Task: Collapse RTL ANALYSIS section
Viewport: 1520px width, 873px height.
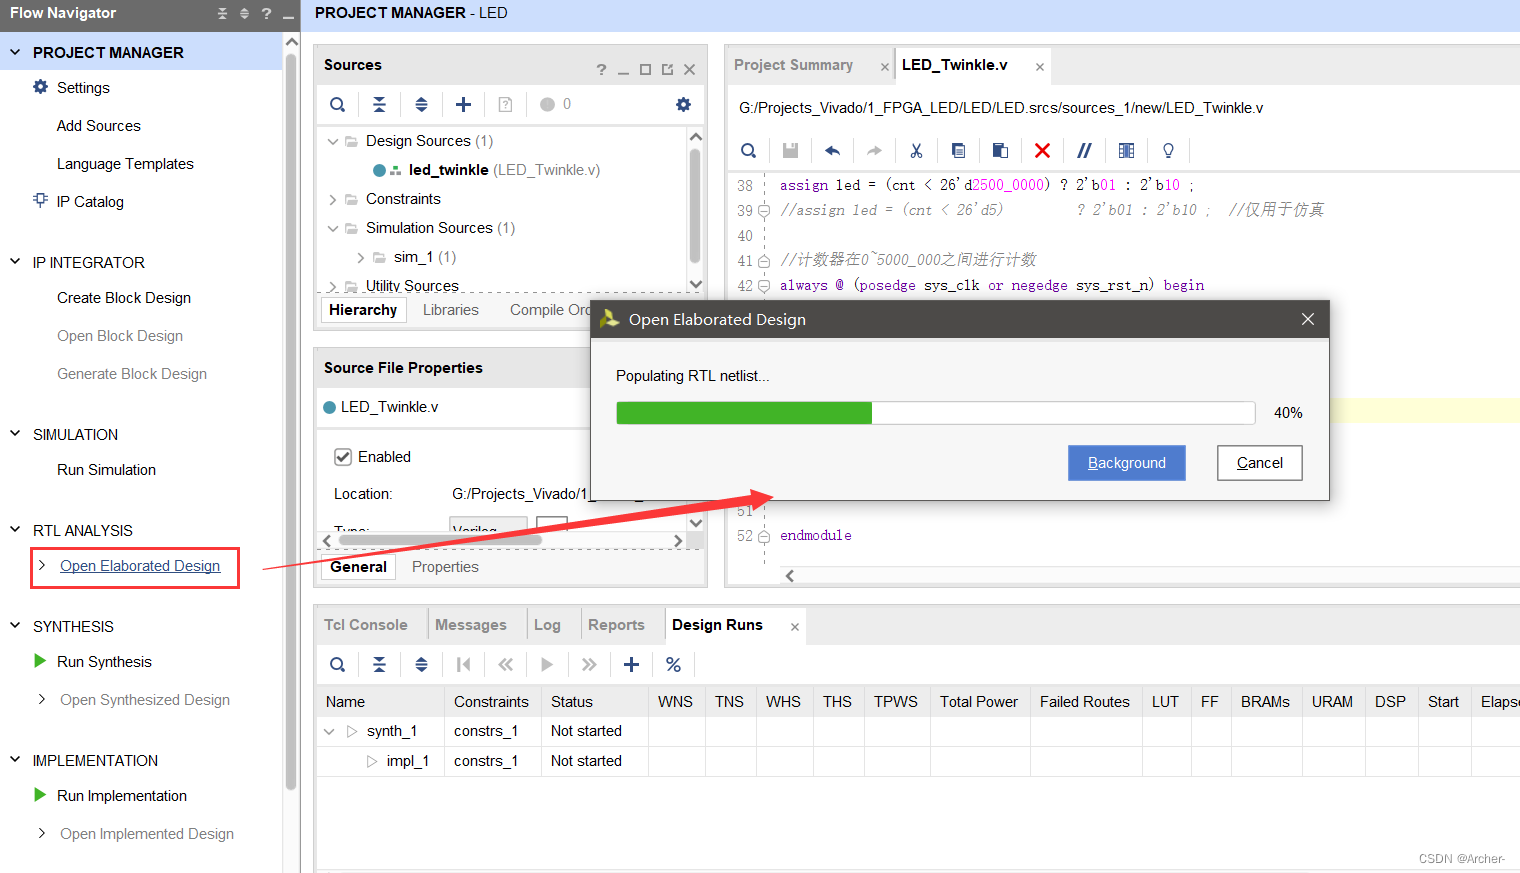Action: click(15, 530)
